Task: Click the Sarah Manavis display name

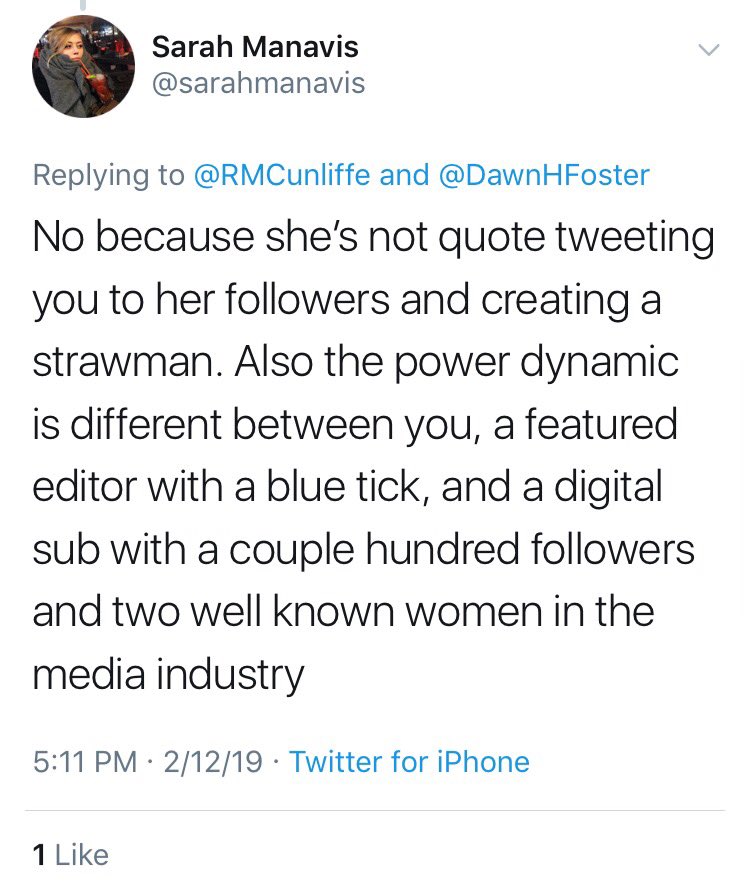Action: [255, 47]
